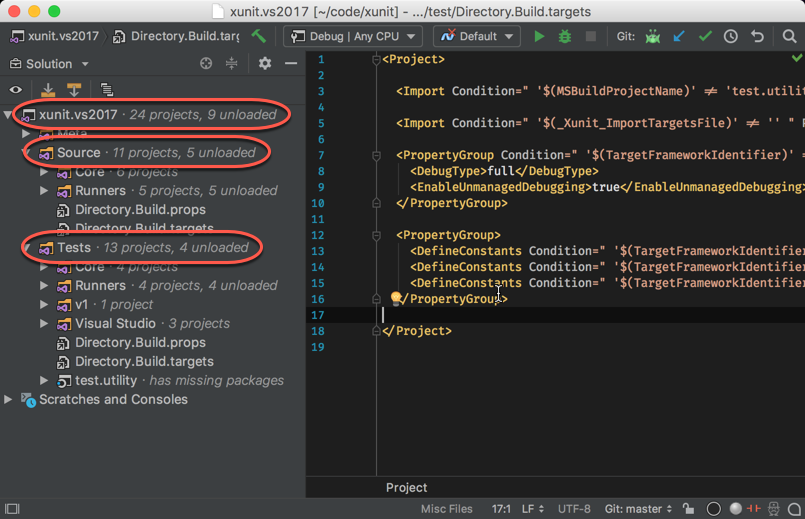Toggle show all files eye icon
The image size is (805, 519).
pyautogui.click(x=16, y=90)
